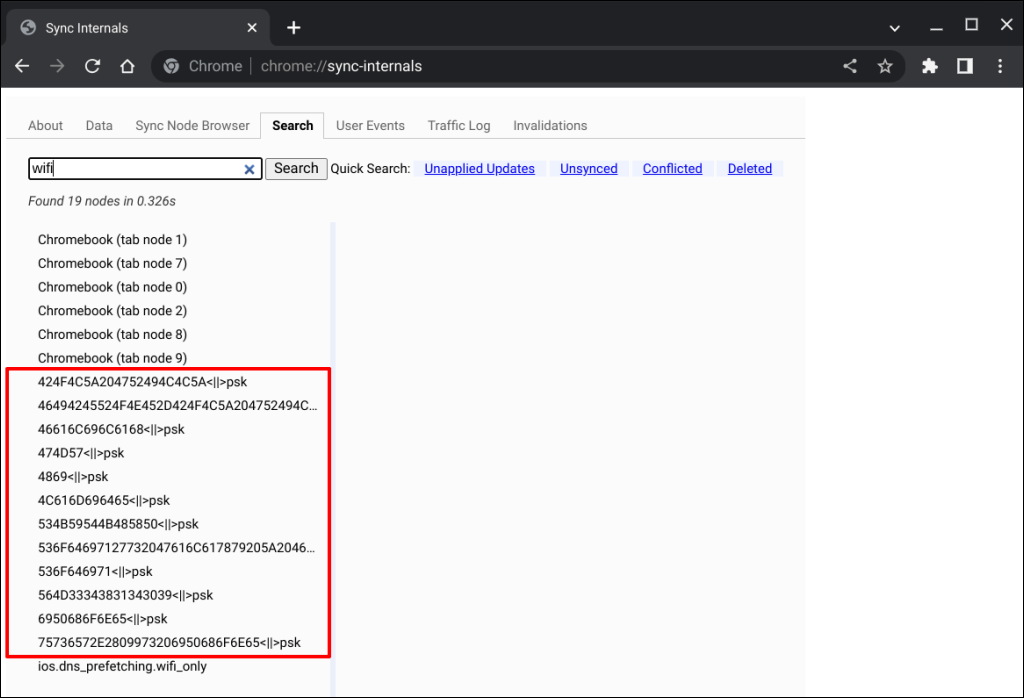Close the Sync Internals tab
The height and width of the screenshot is (698, 1024).
click(x=252, y=27)
